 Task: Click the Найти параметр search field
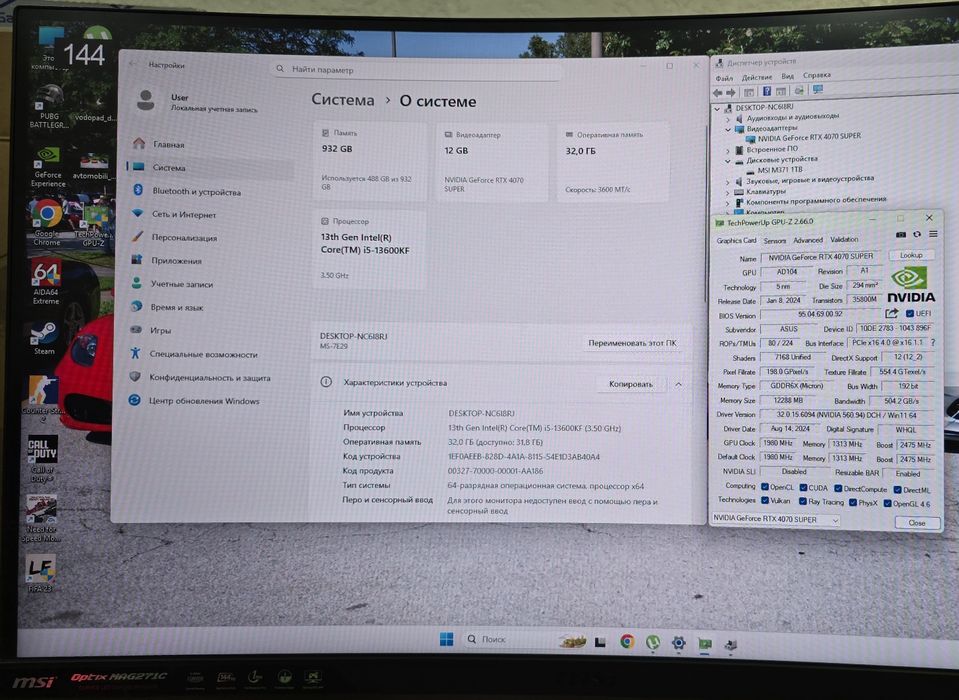pyautogui.click(x=416, y=70)
